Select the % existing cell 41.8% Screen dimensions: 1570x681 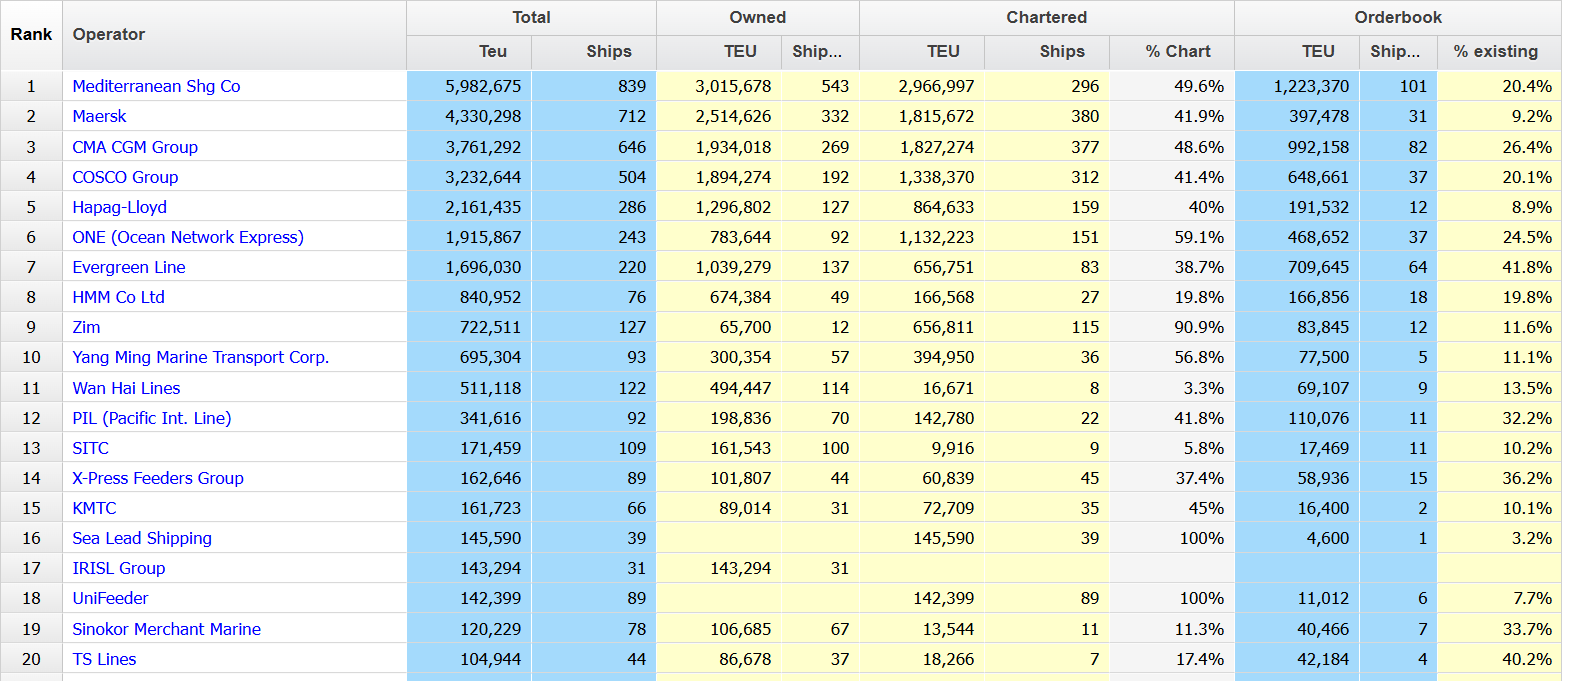tap(1499, 267)
